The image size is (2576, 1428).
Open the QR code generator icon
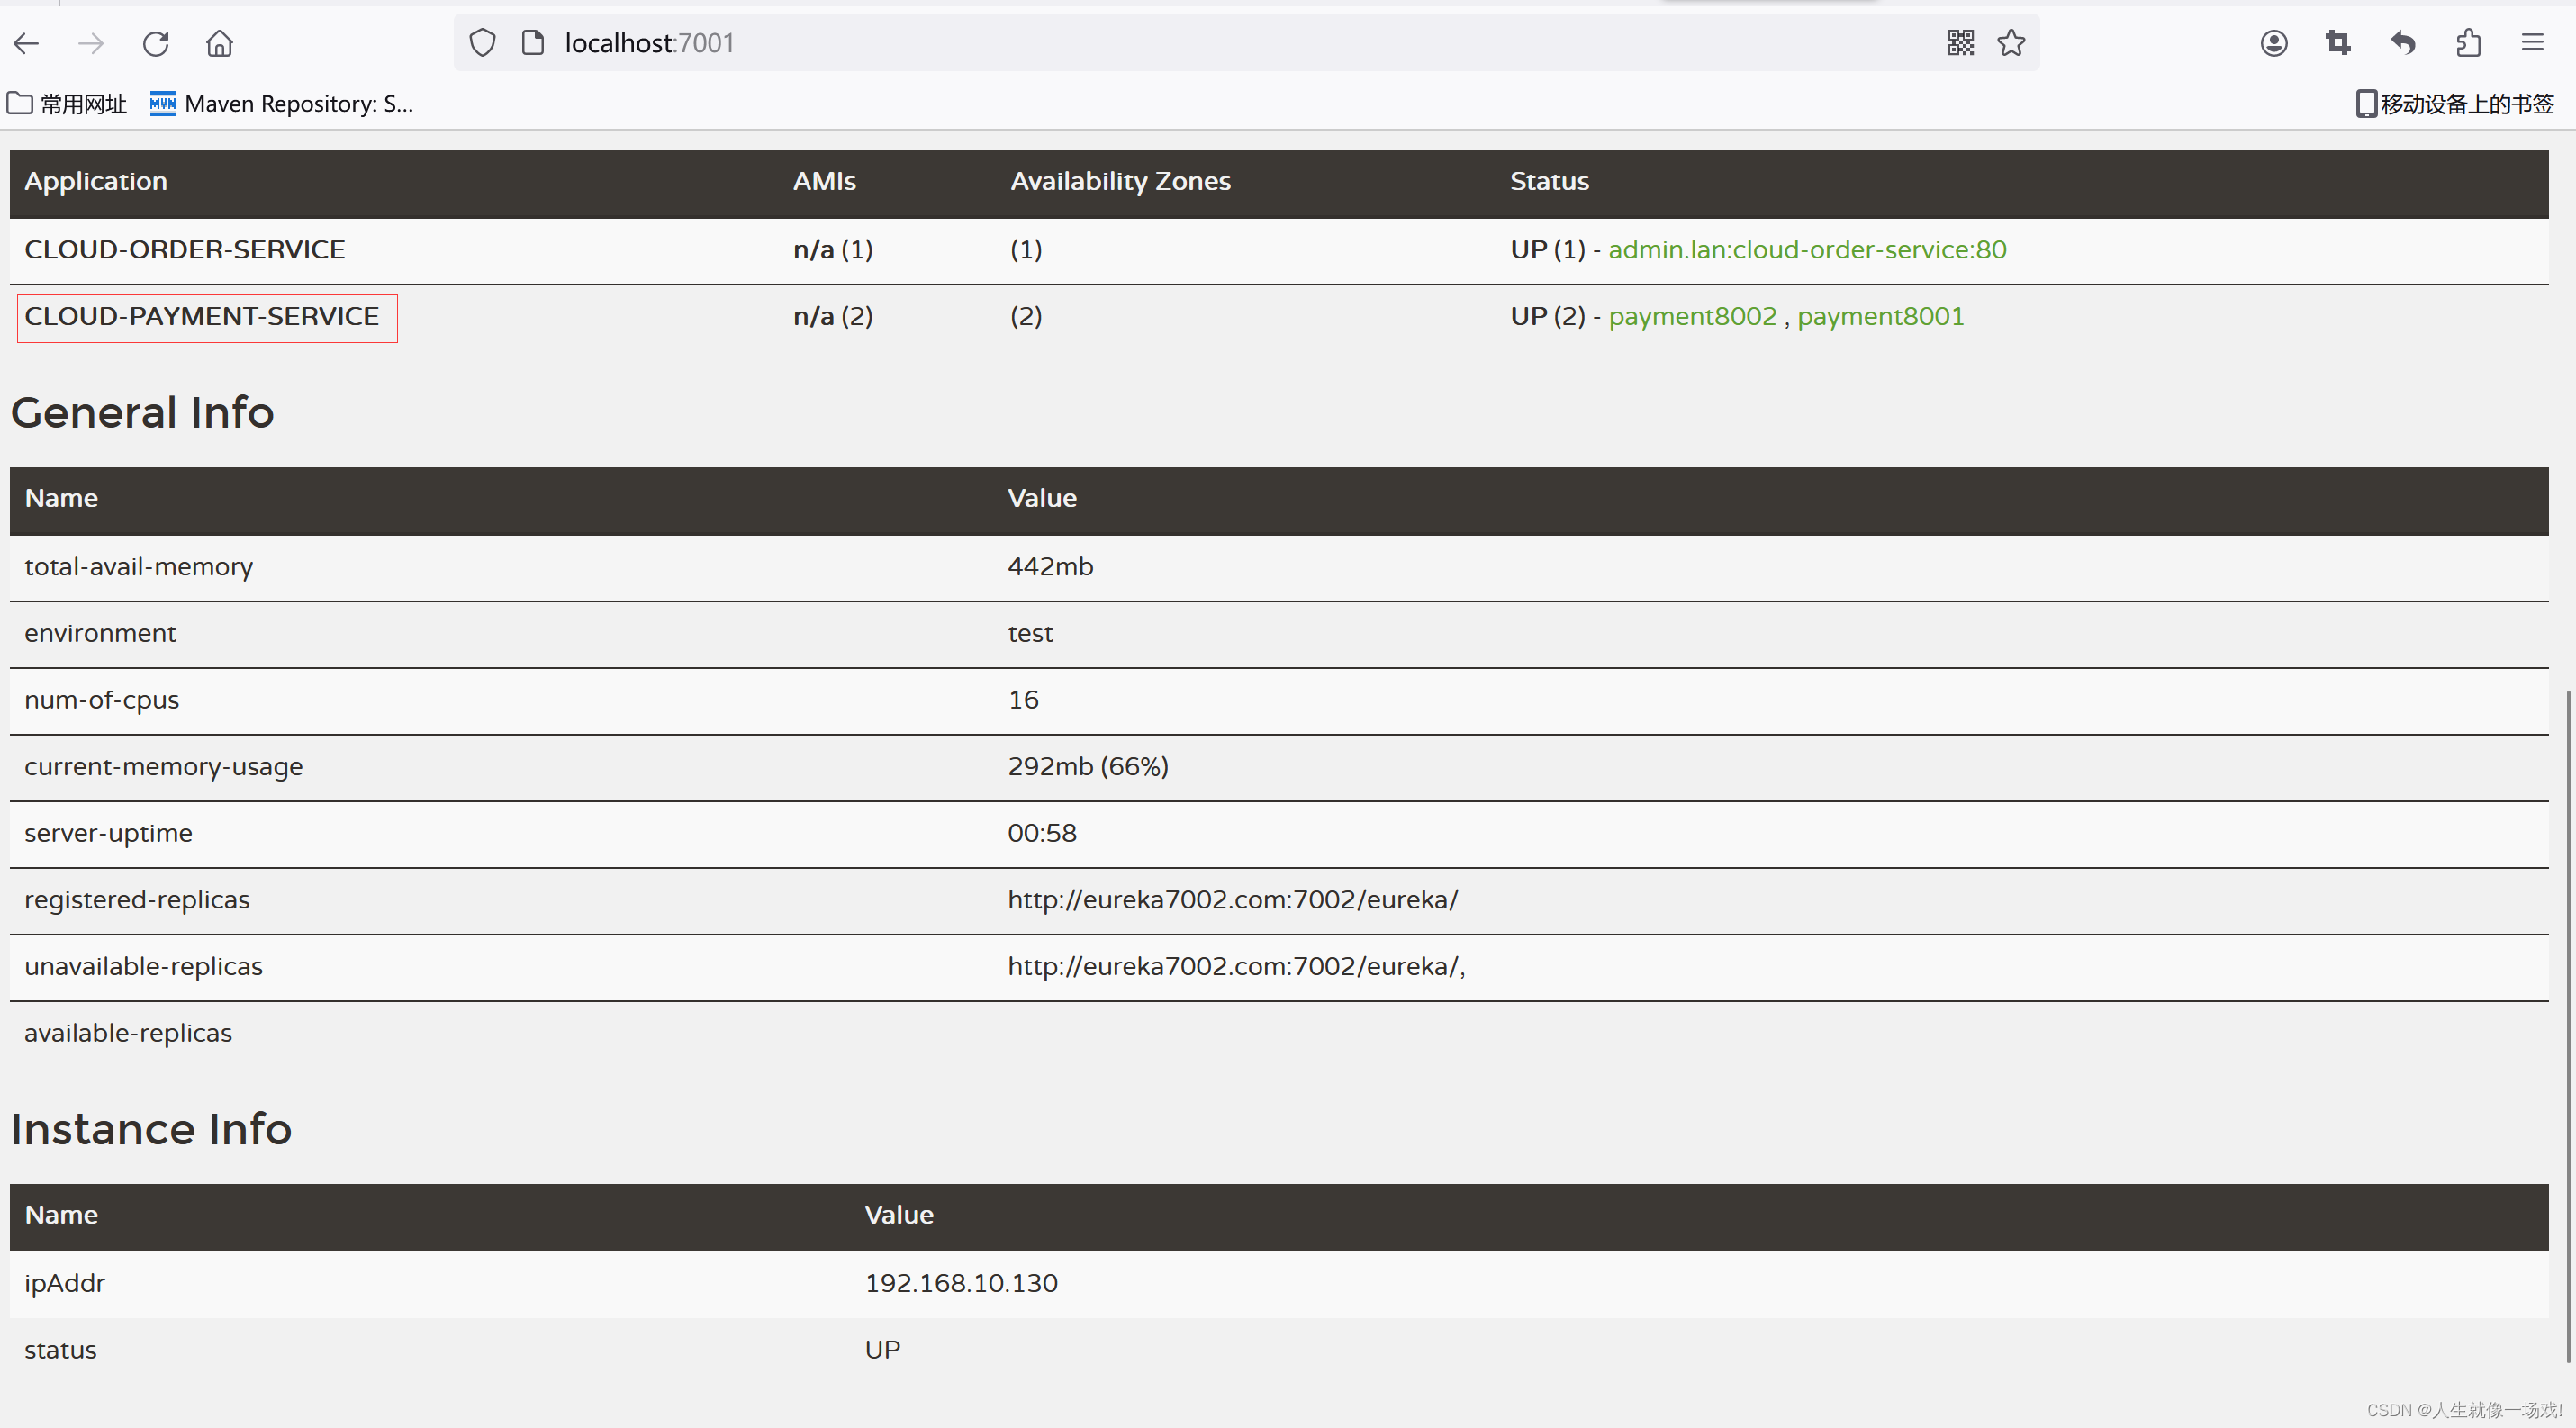pyautogui.click(x=1960, y=43)
